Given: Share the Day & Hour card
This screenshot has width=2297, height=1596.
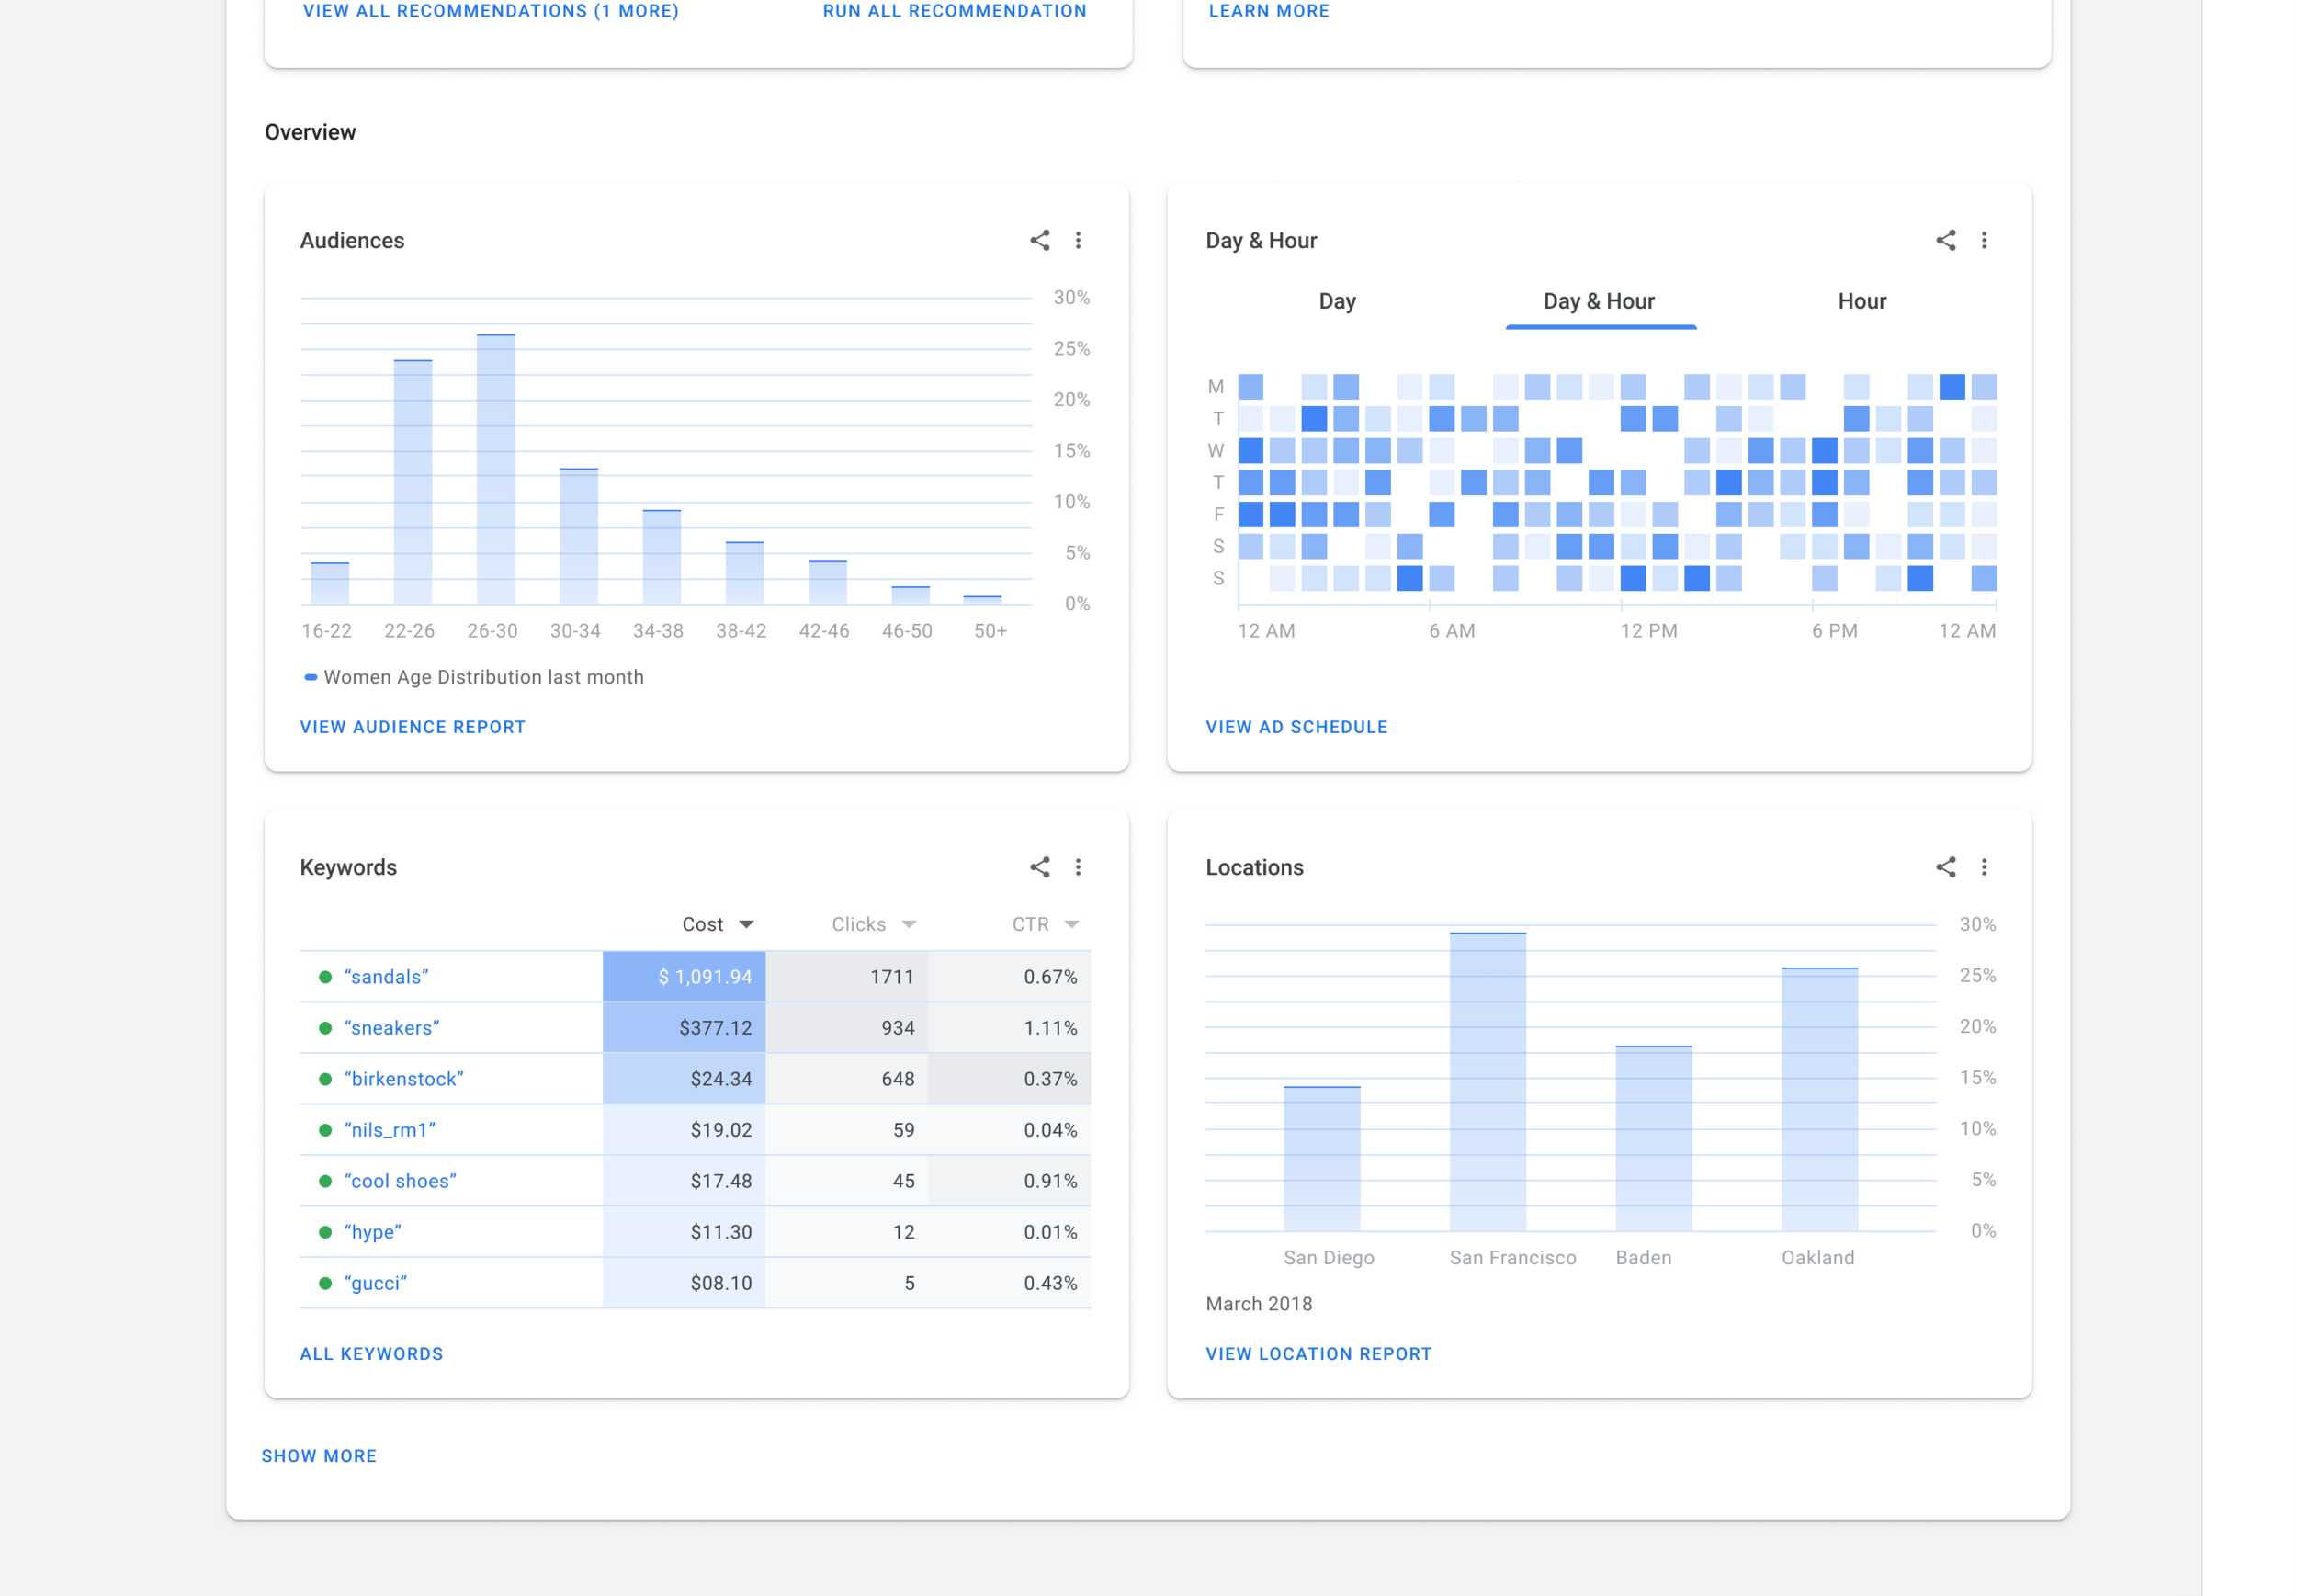Looking at the screenshot, I should (1944, 240).
